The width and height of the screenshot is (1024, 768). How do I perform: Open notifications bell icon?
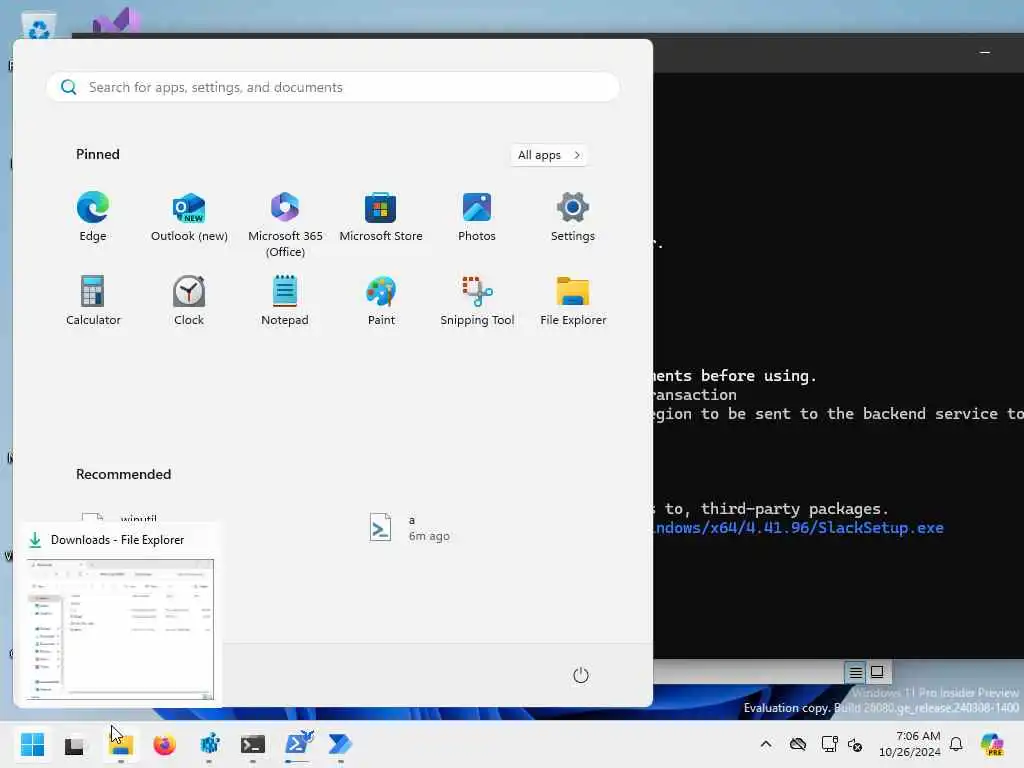pyautogui.click(x=956, y=744)
